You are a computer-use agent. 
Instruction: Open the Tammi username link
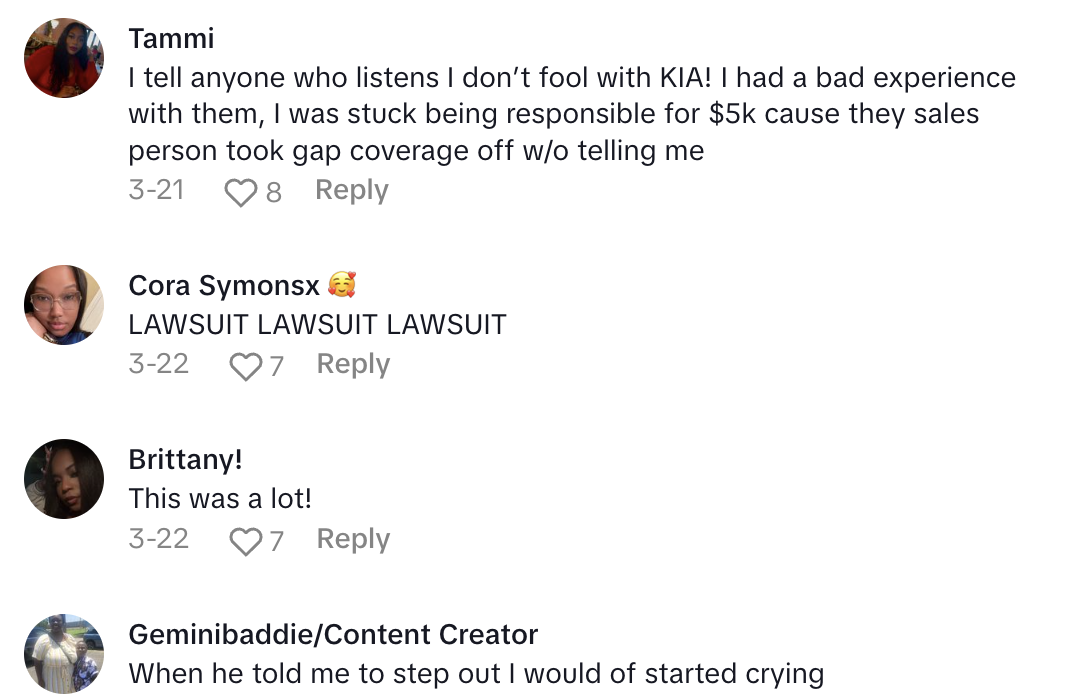click(171, 39)
